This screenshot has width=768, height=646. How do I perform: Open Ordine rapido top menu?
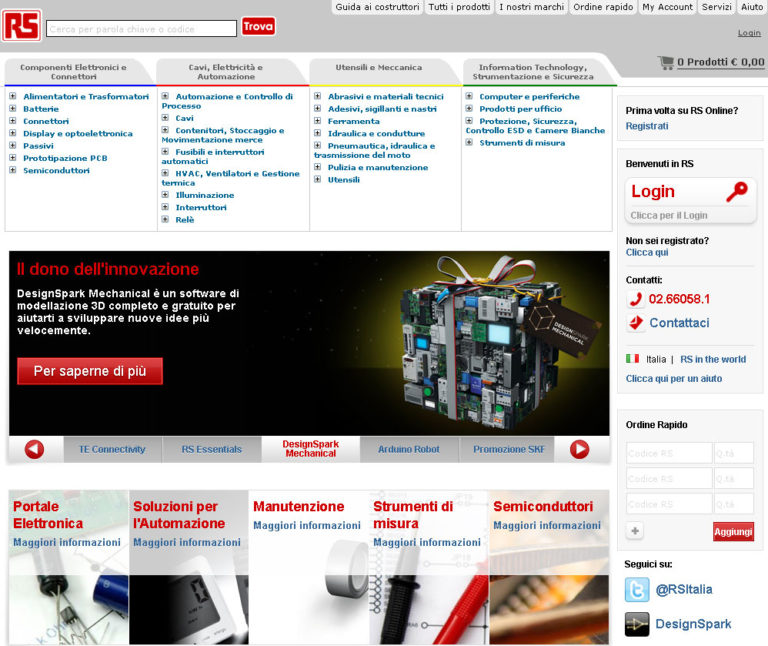pyautogui.click(x=603, y=7)
